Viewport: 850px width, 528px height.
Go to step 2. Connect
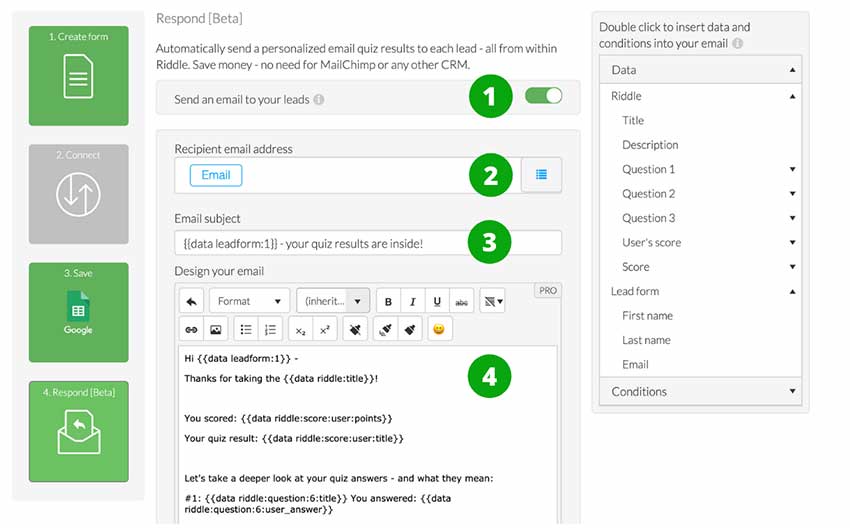tap(79, 194)
